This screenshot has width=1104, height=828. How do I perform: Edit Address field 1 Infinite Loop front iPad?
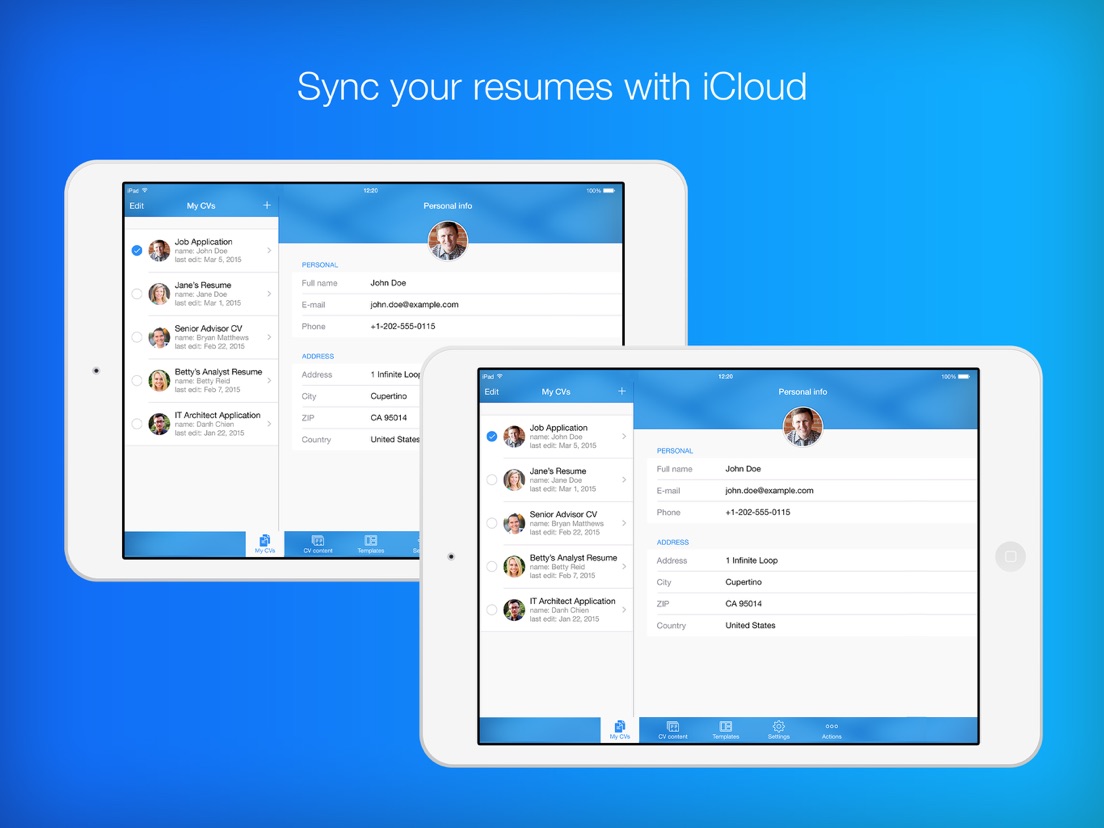(812, 560)
